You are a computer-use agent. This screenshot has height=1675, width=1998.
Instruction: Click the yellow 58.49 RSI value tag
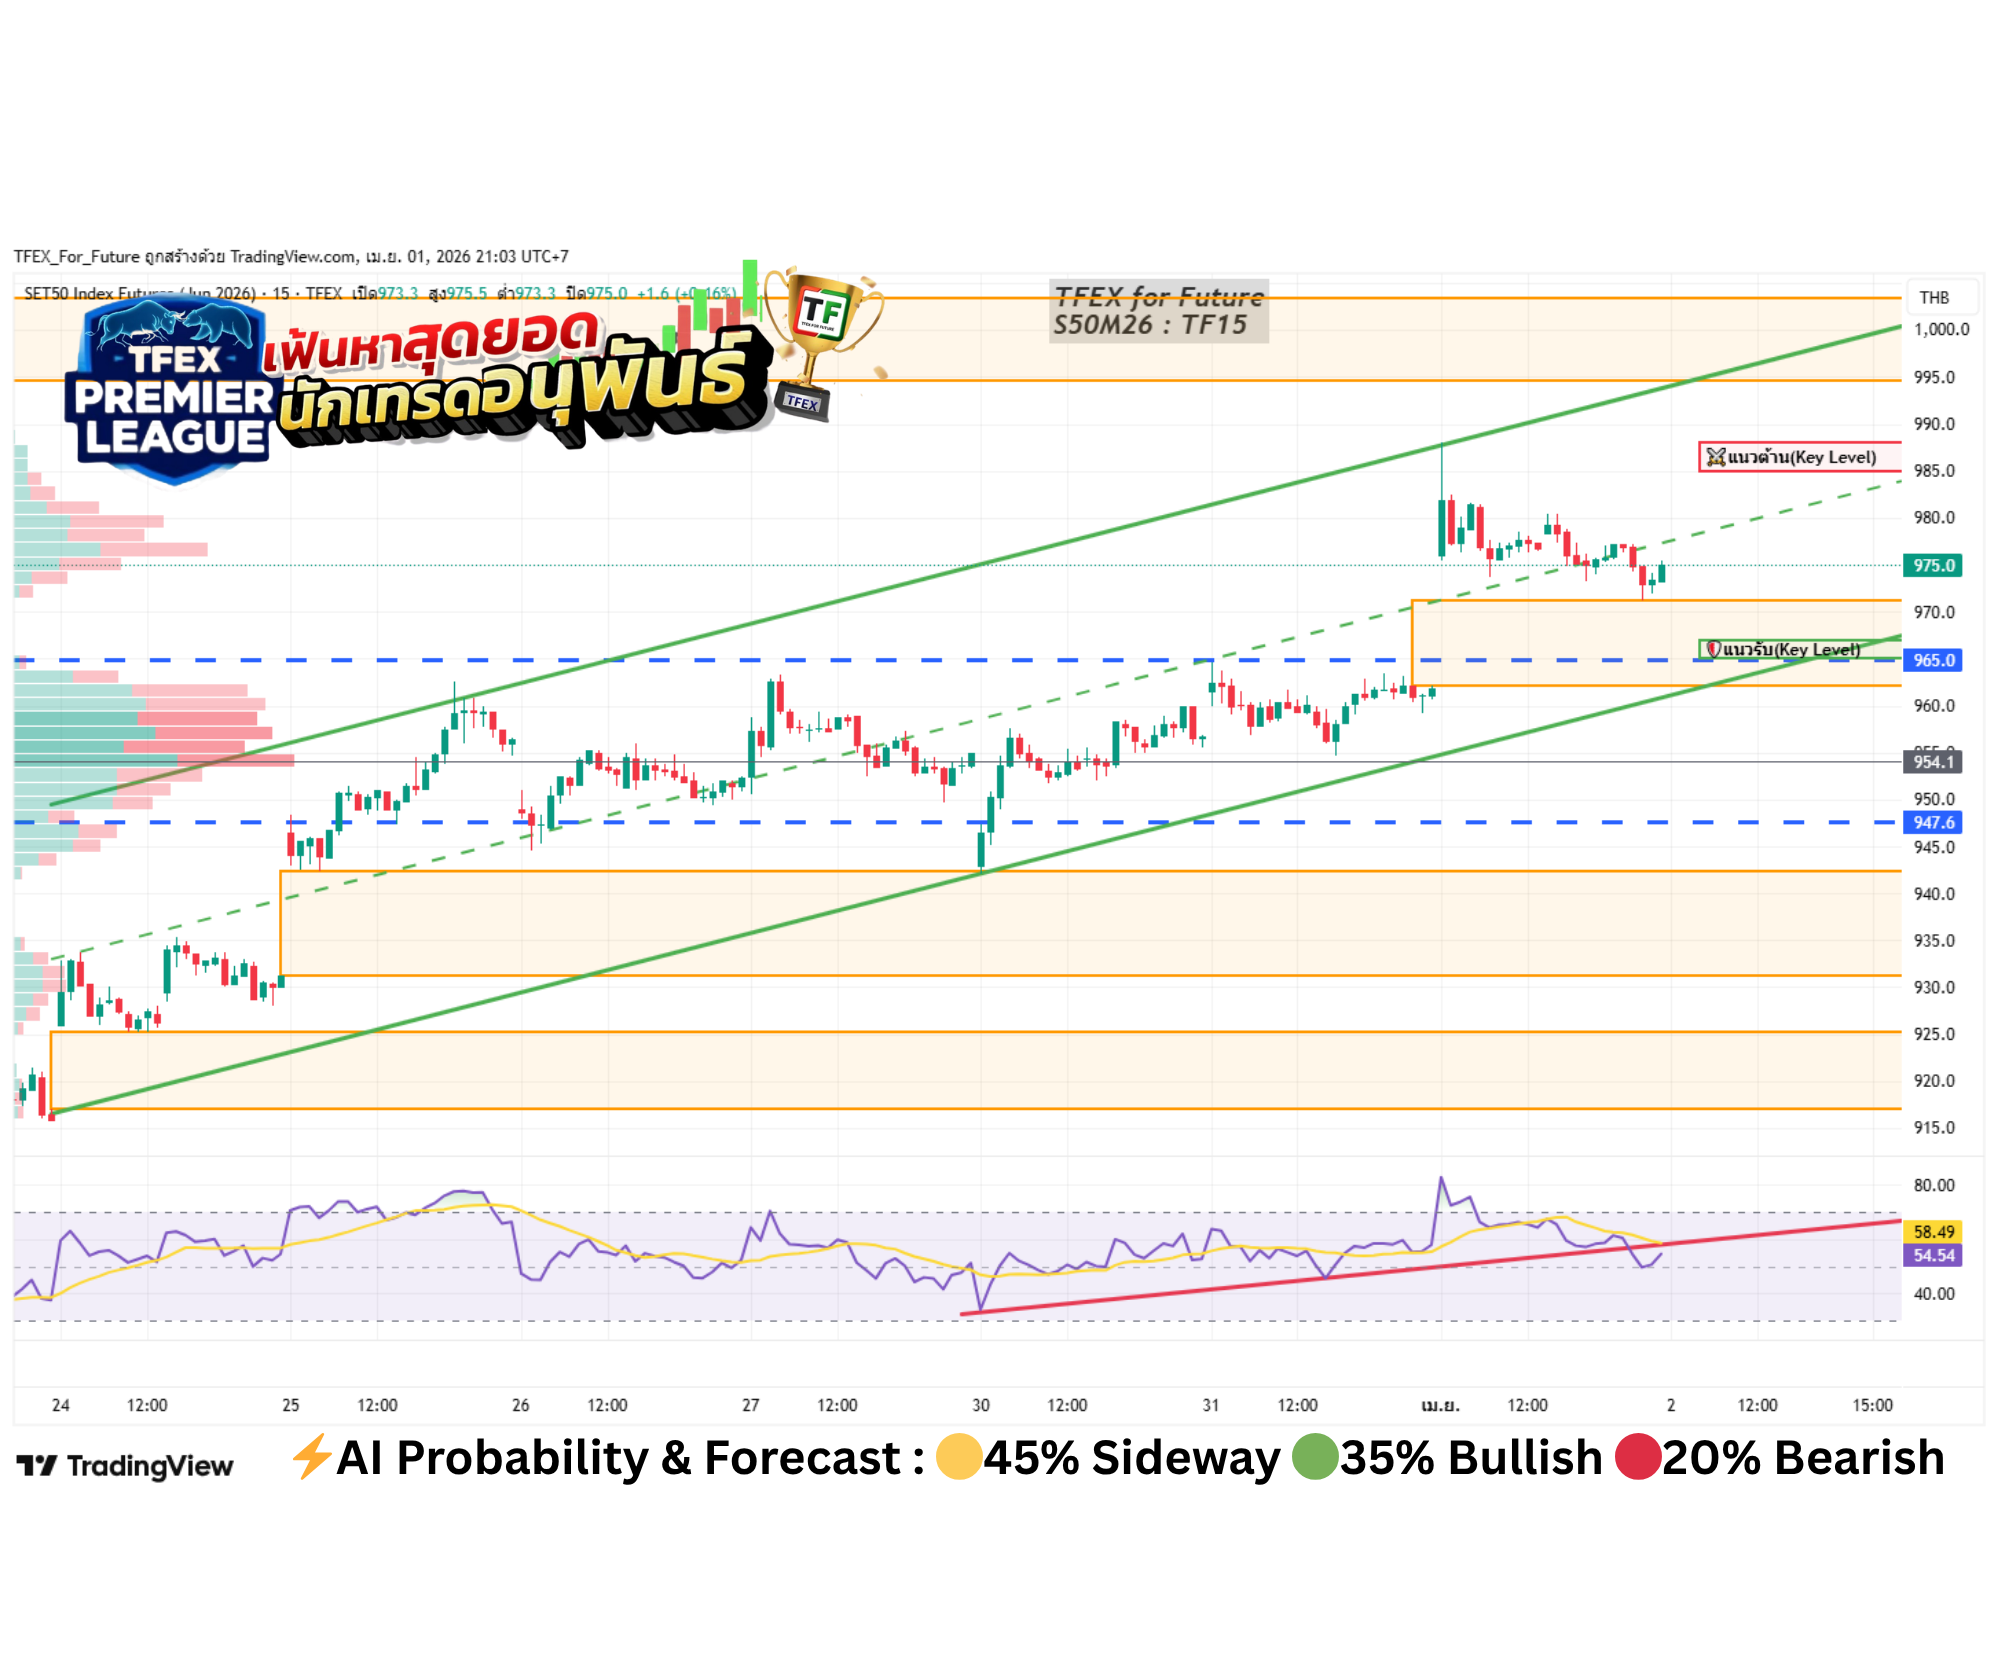click(1932, 1232)
